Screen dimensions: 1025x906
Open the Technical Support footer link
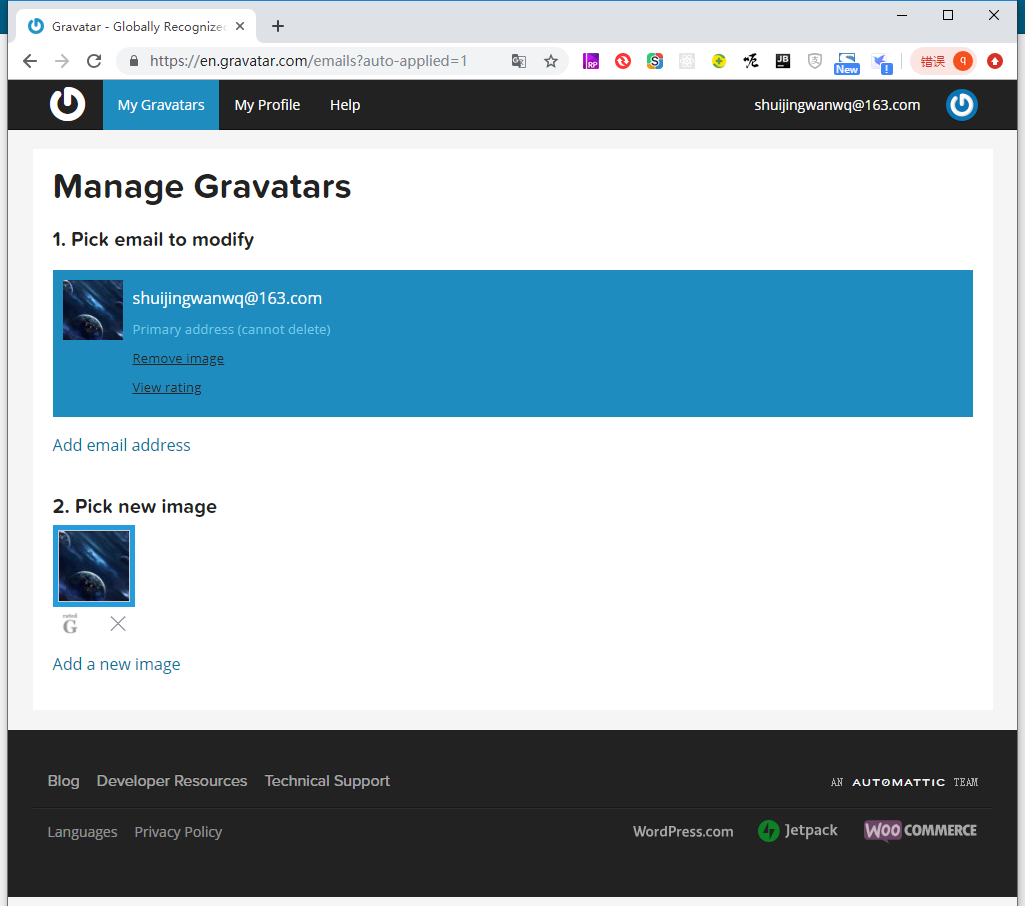(327, 781)
